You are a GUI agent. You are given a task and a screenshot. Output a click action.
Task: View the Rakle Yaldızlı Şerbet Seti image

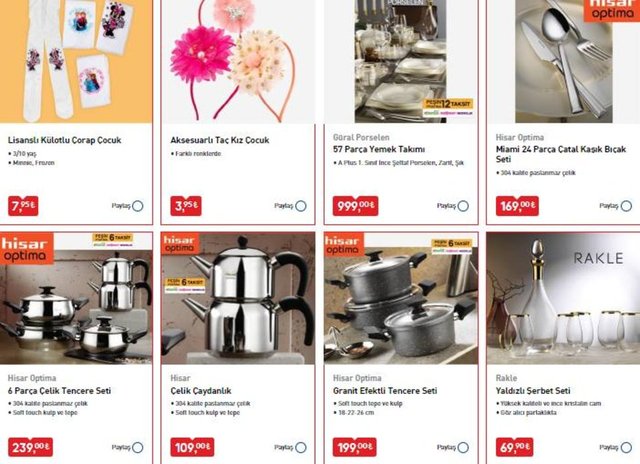(563, 298)
